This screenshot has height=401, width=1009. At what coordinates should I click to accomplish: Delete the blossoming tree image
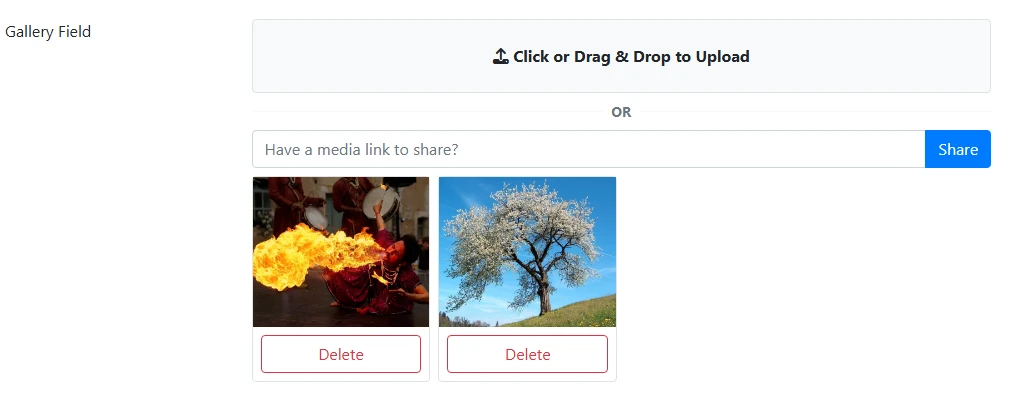coord(527,354)
